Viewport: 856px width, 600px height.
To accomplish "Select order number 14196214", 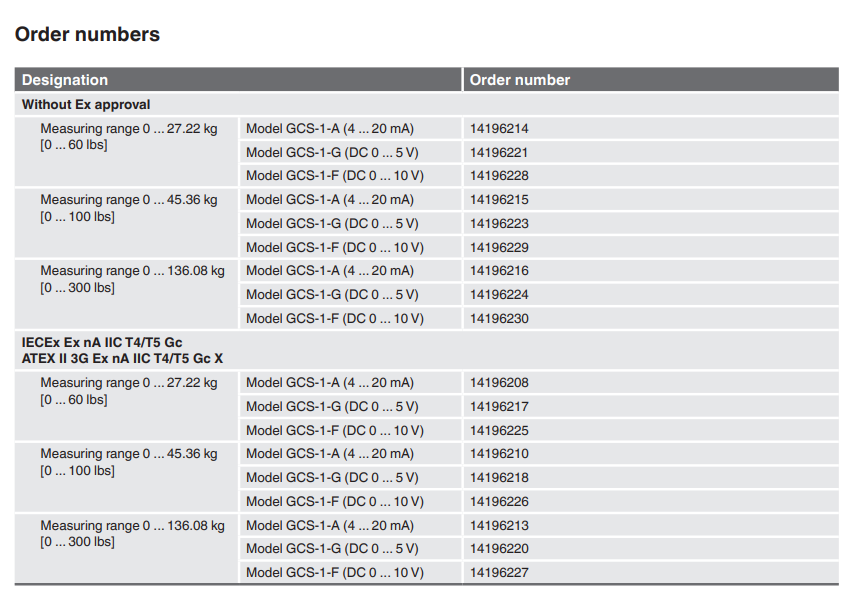I will coord(499,129).
